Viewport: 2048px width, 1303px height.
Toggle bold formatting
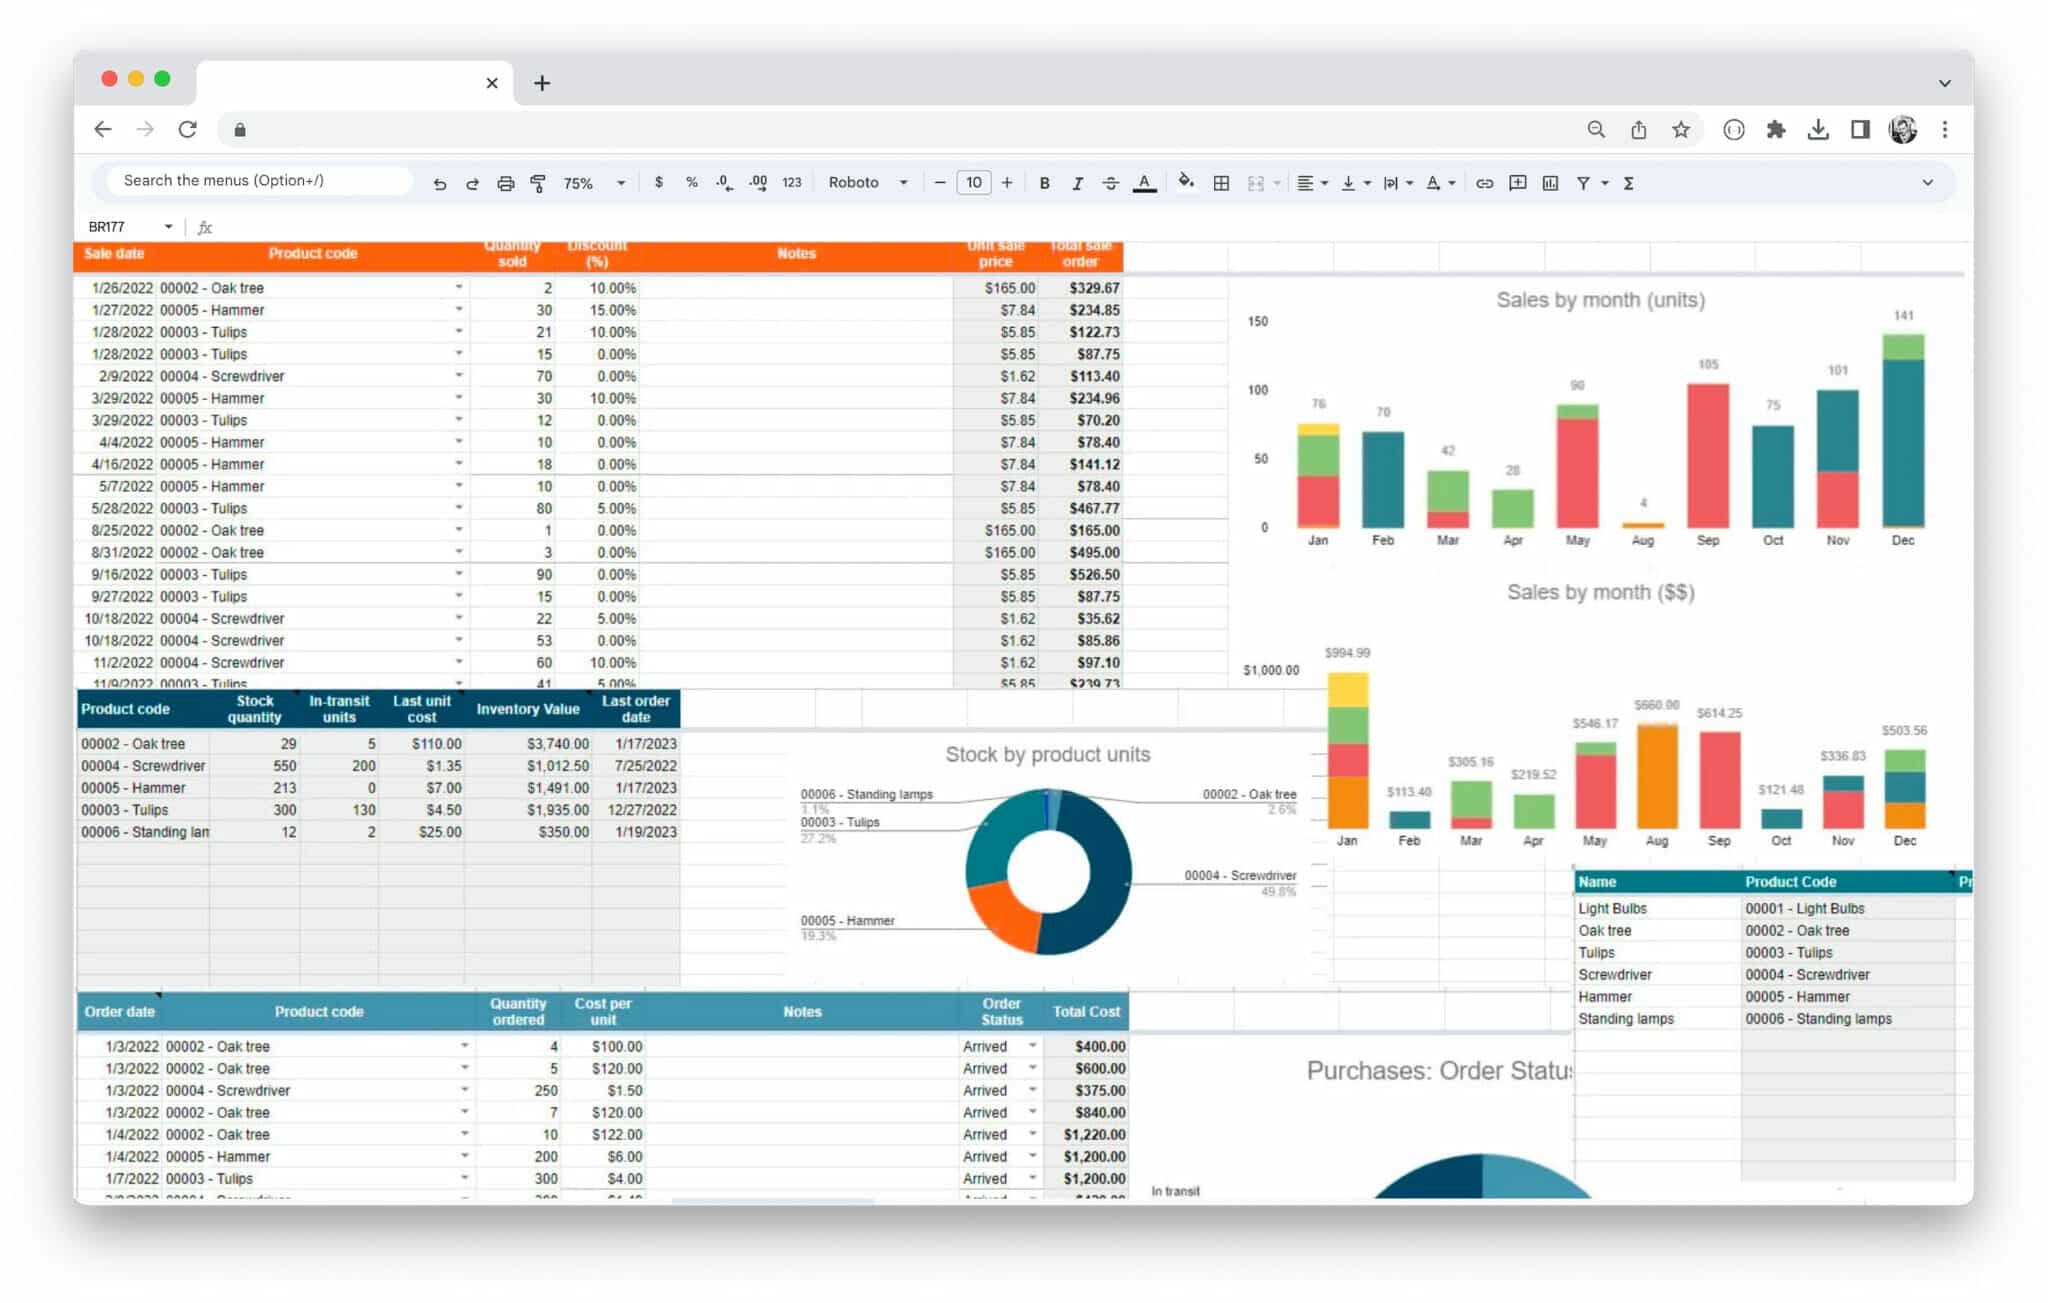(x=1045, y=183)
